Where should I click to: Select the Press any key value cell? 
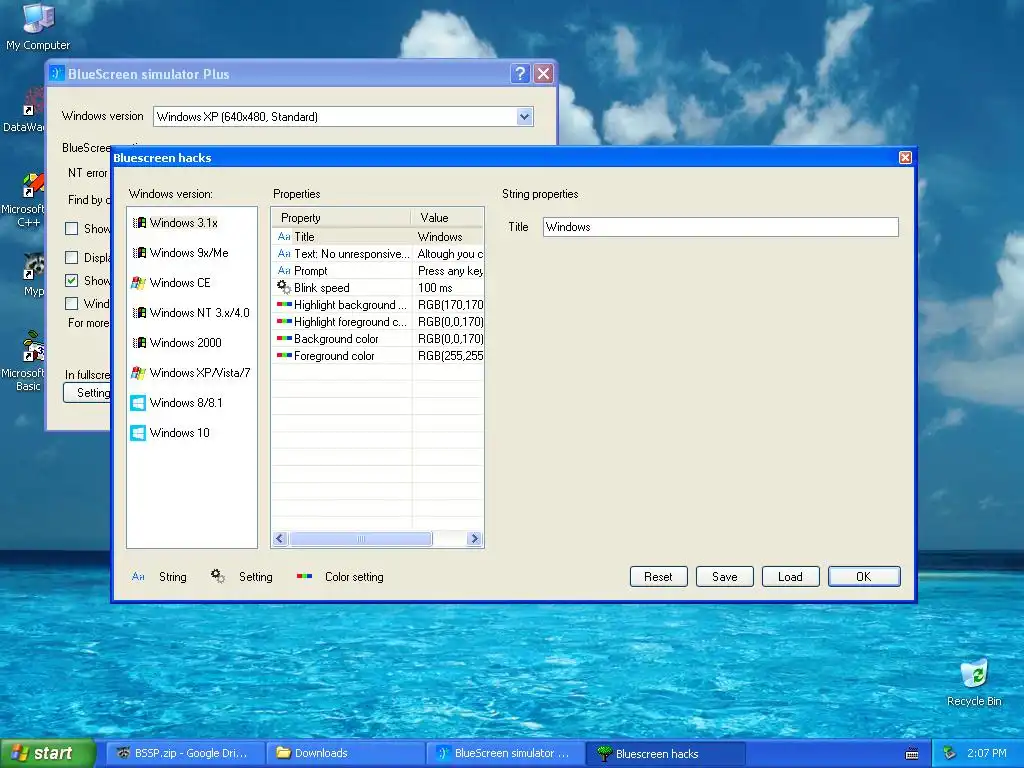tap(448, 271)
